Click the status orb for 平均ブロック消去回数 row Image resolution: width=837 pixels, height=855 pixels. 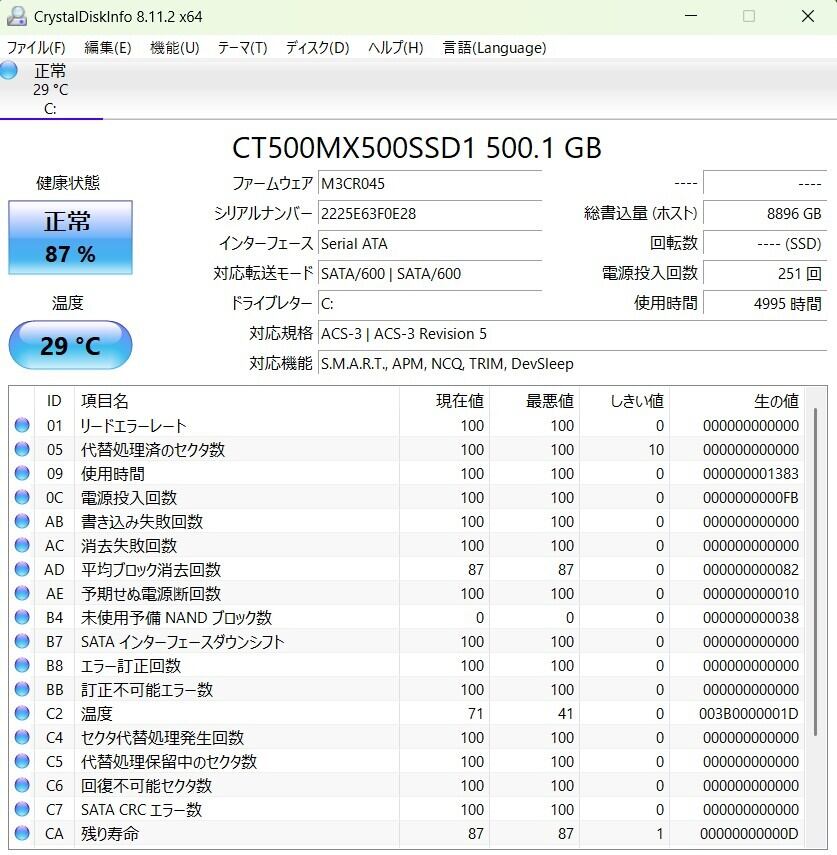click(22, 570)
